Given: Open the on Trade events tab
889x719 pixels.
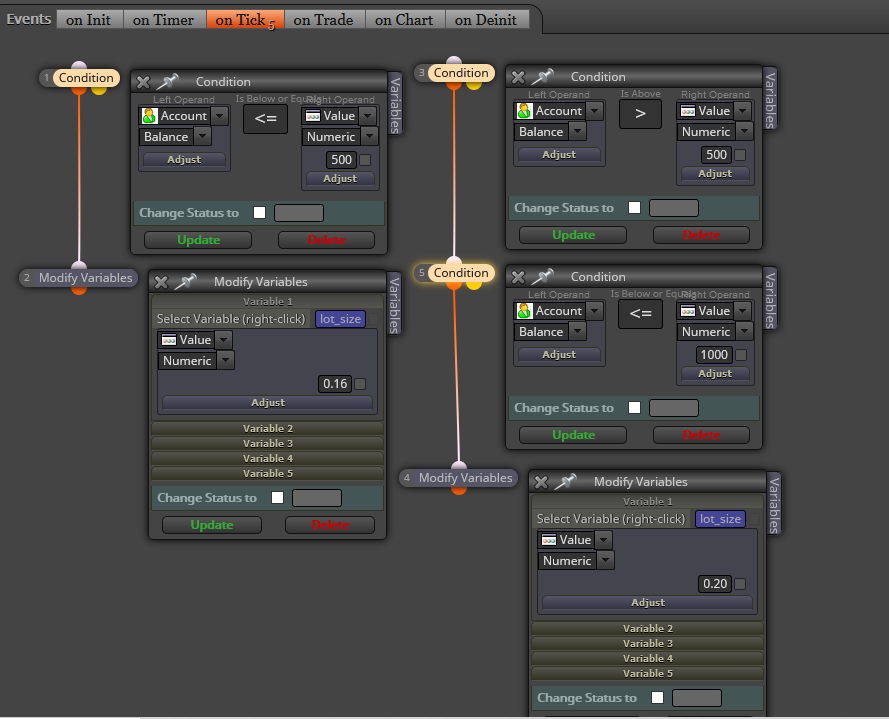Looking at the screenshot, I should tap(323, 20).
